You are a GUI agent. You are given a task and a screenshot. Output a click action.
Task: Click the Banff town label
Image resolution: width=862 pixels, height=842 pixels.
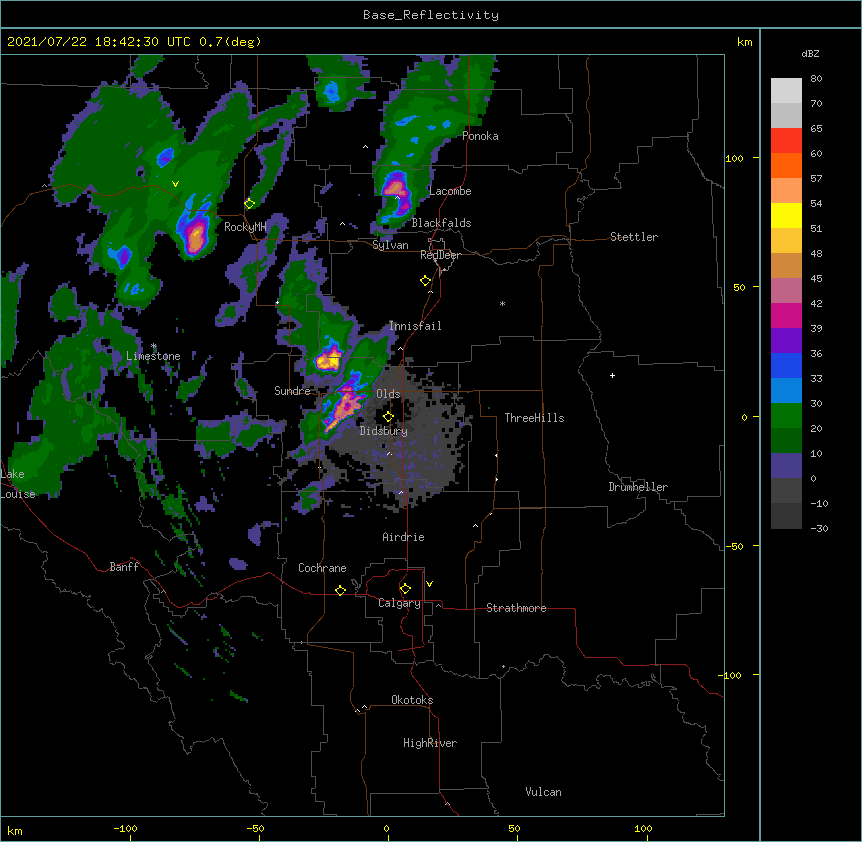(x=124, y=567)
